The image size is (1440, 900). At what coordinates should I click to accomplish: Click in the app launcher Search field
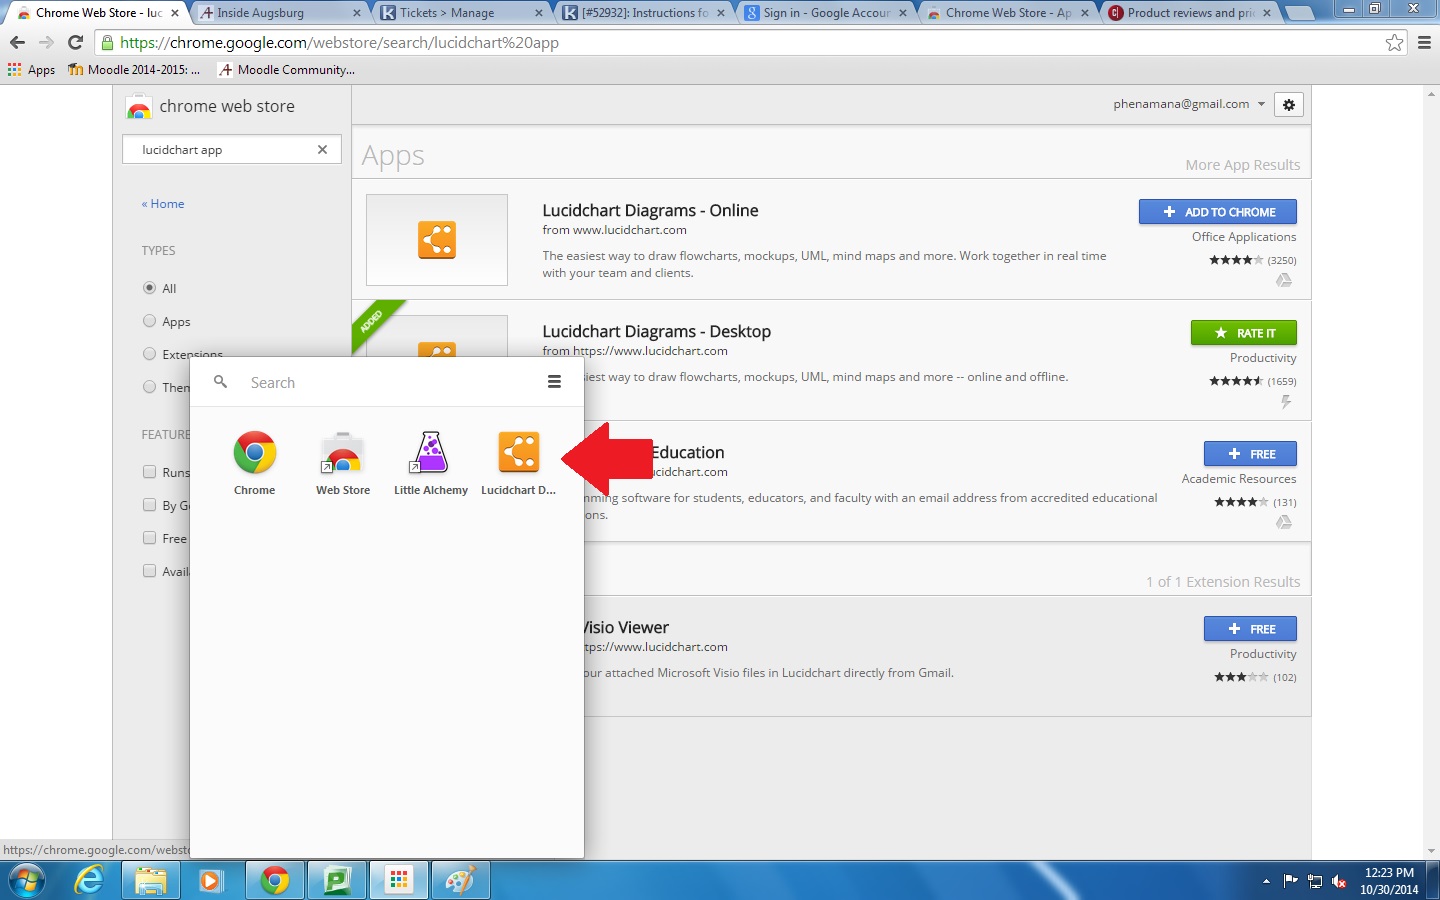click(390, 383)
